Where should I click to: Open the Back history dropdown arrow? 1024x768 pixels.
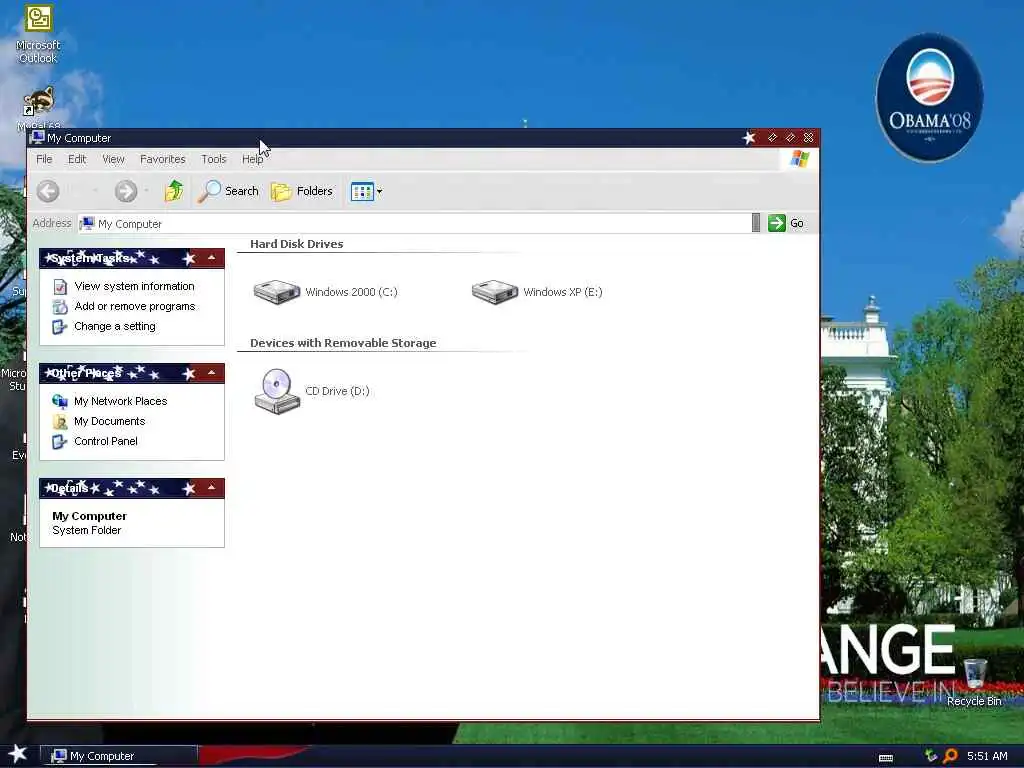[95, 191]
